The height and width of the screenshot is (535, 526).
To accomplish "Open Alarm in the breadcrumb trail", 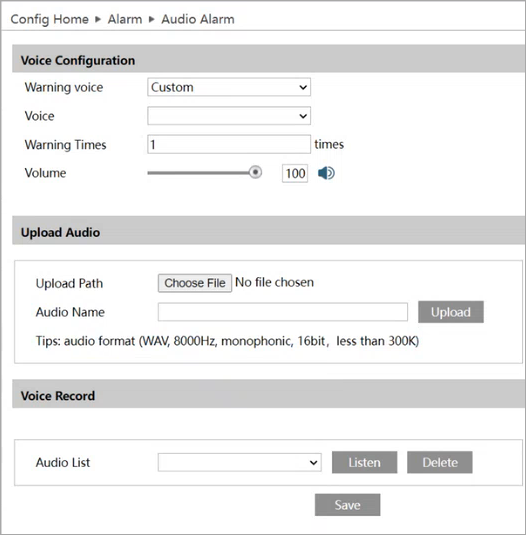I will click(x=125, y=19).
